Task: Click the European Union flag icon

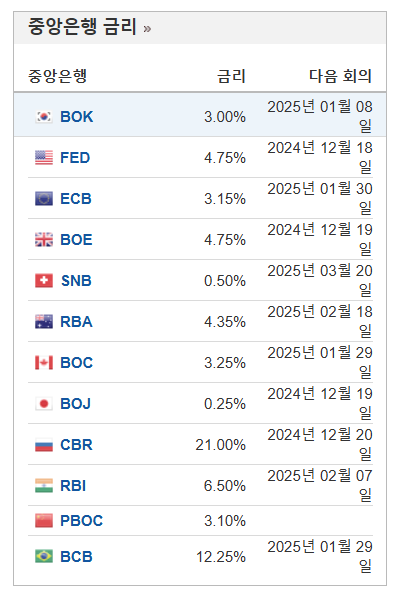Action: pyautogui.click(x=44, y=199)
